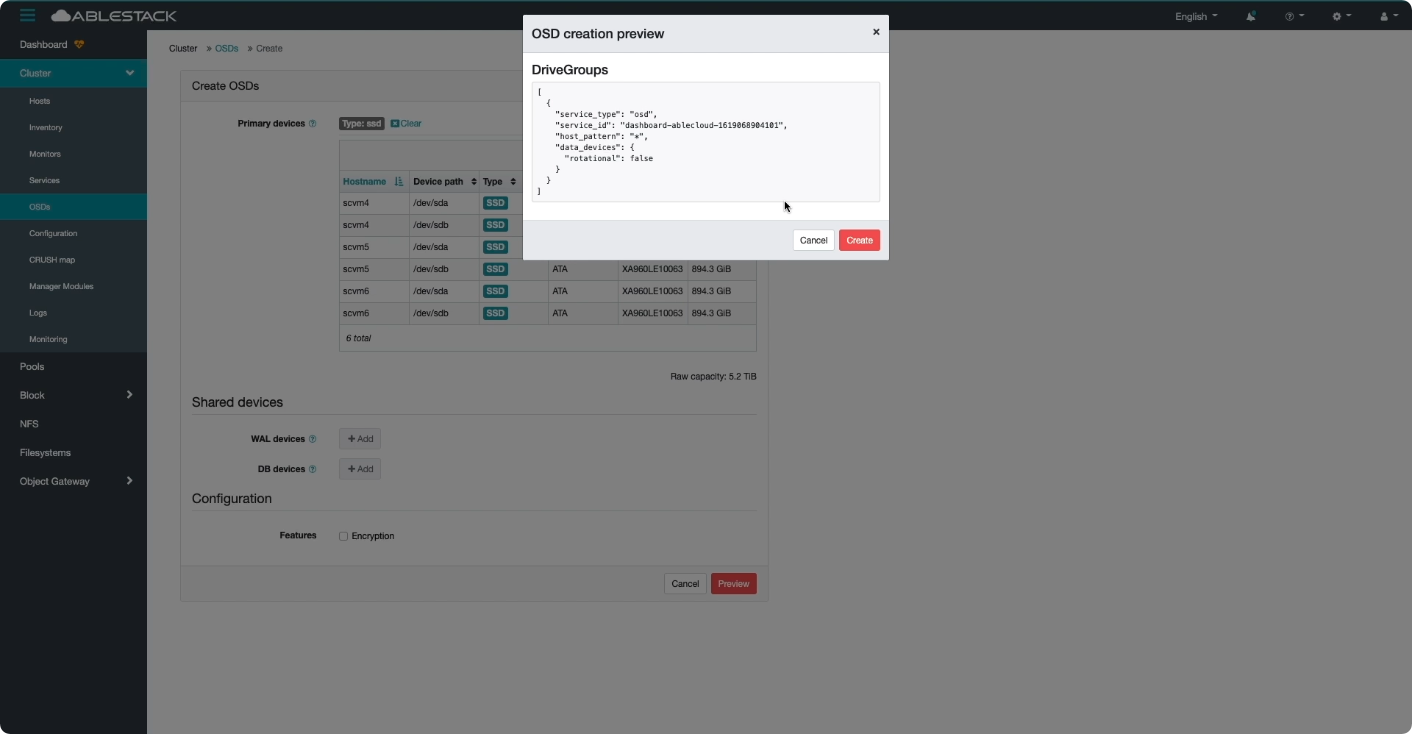1412x734 pixels.
Task: Add WAL devices
Action: pyautogui.click(x=360, y=439)
